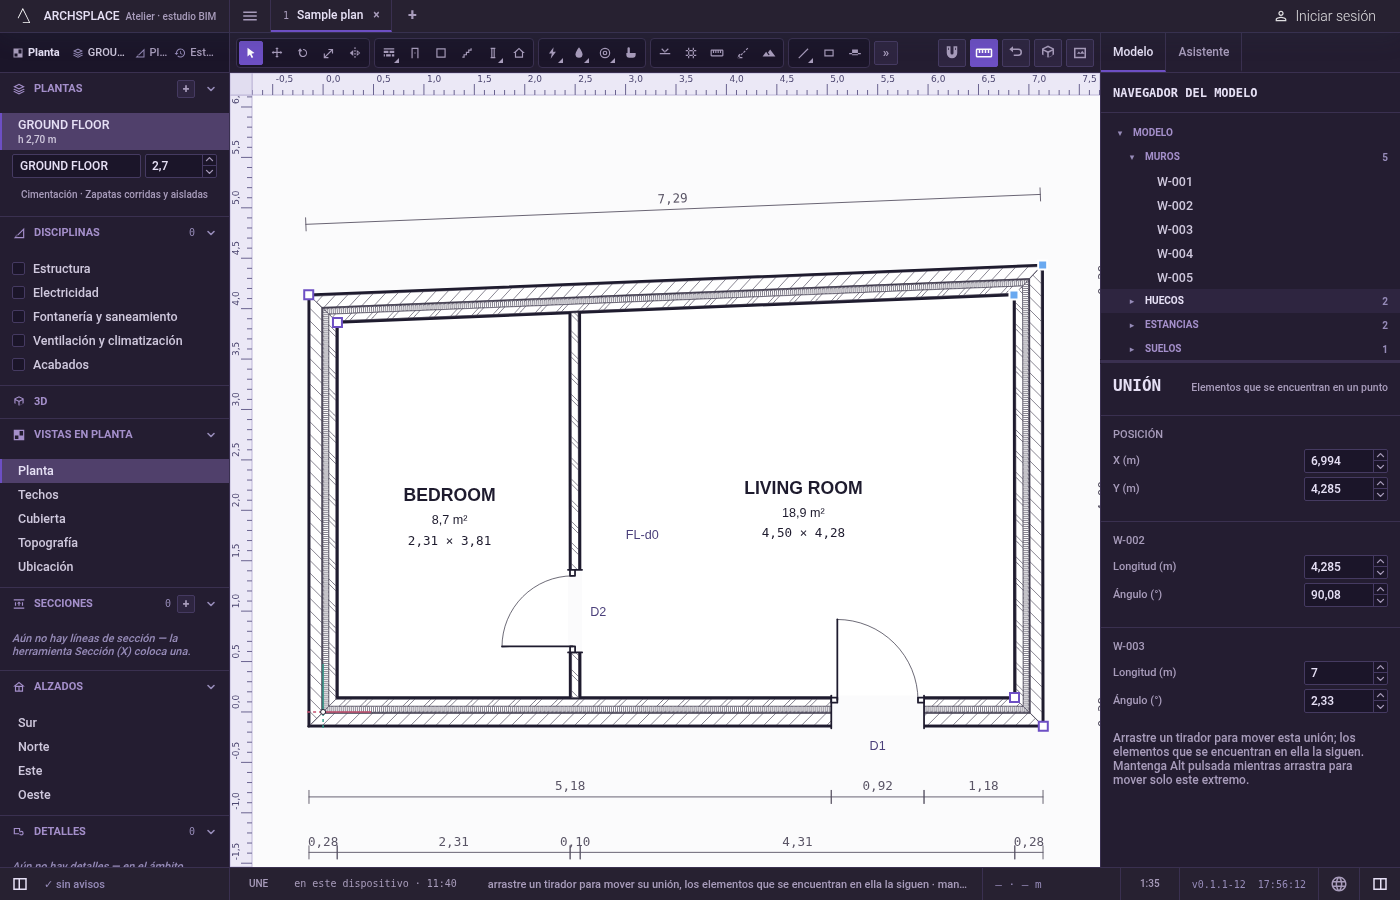Toggle the highlighted ruler button
Image resolution: width=1400 pixels, height=900 pixels.
coord(984,52)
